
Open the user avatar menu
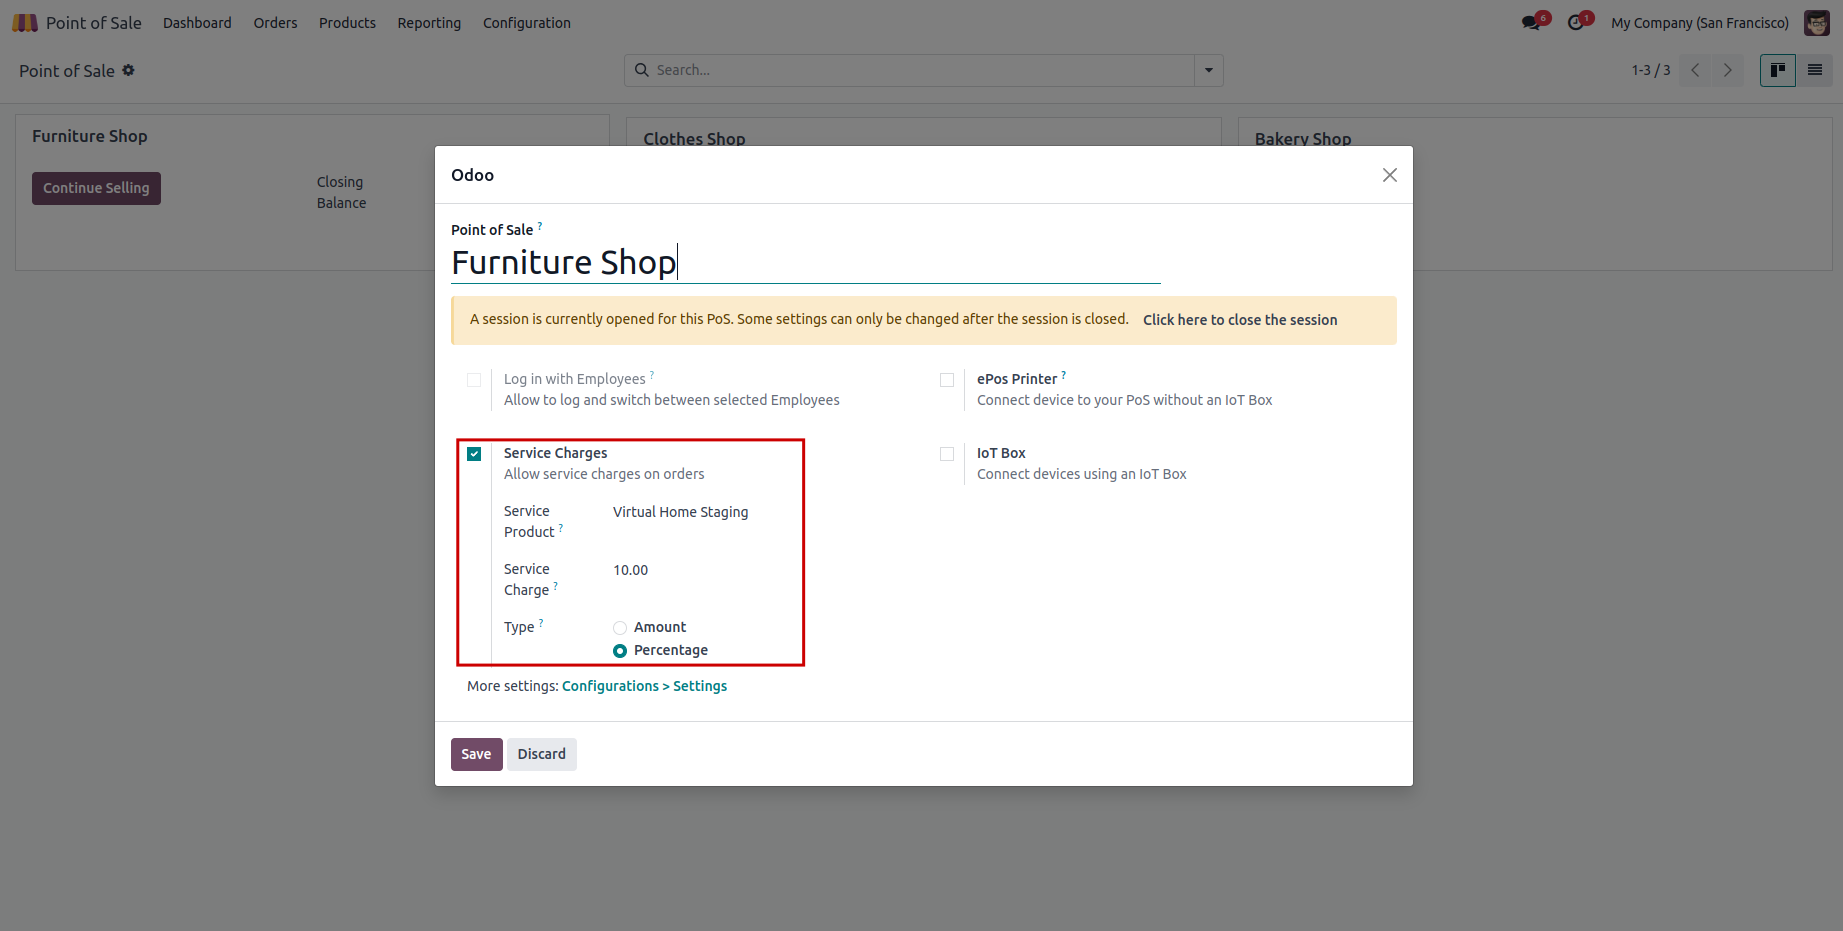pos(1817,22)
